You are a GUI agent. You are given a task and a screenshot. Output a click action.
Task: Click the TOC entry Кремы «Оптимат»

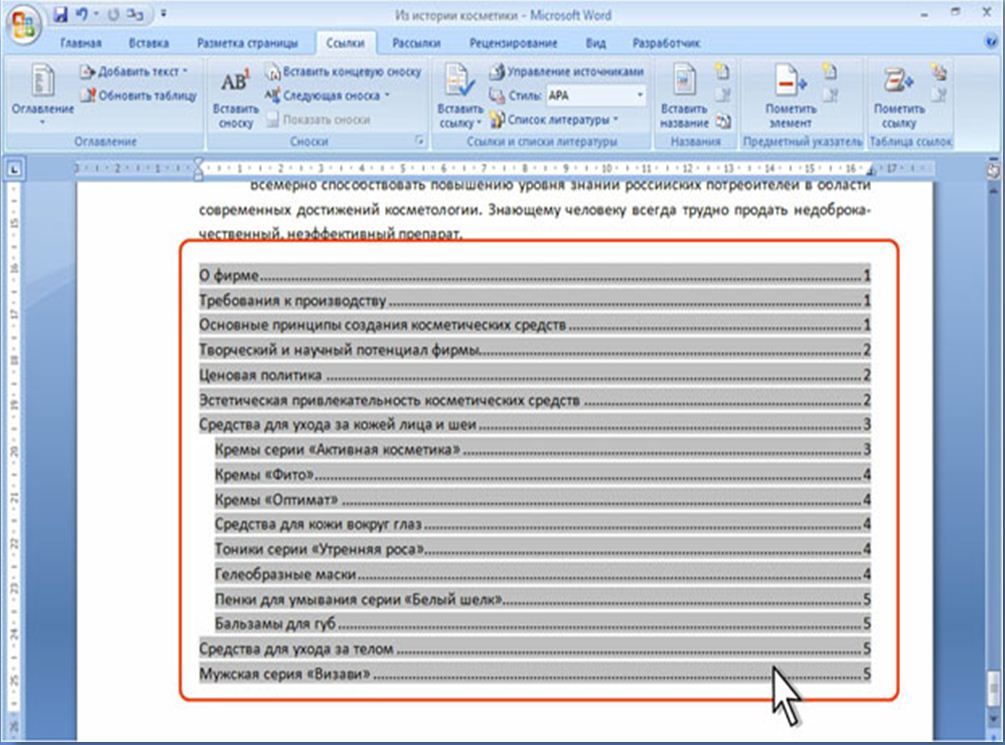point(542,499)
